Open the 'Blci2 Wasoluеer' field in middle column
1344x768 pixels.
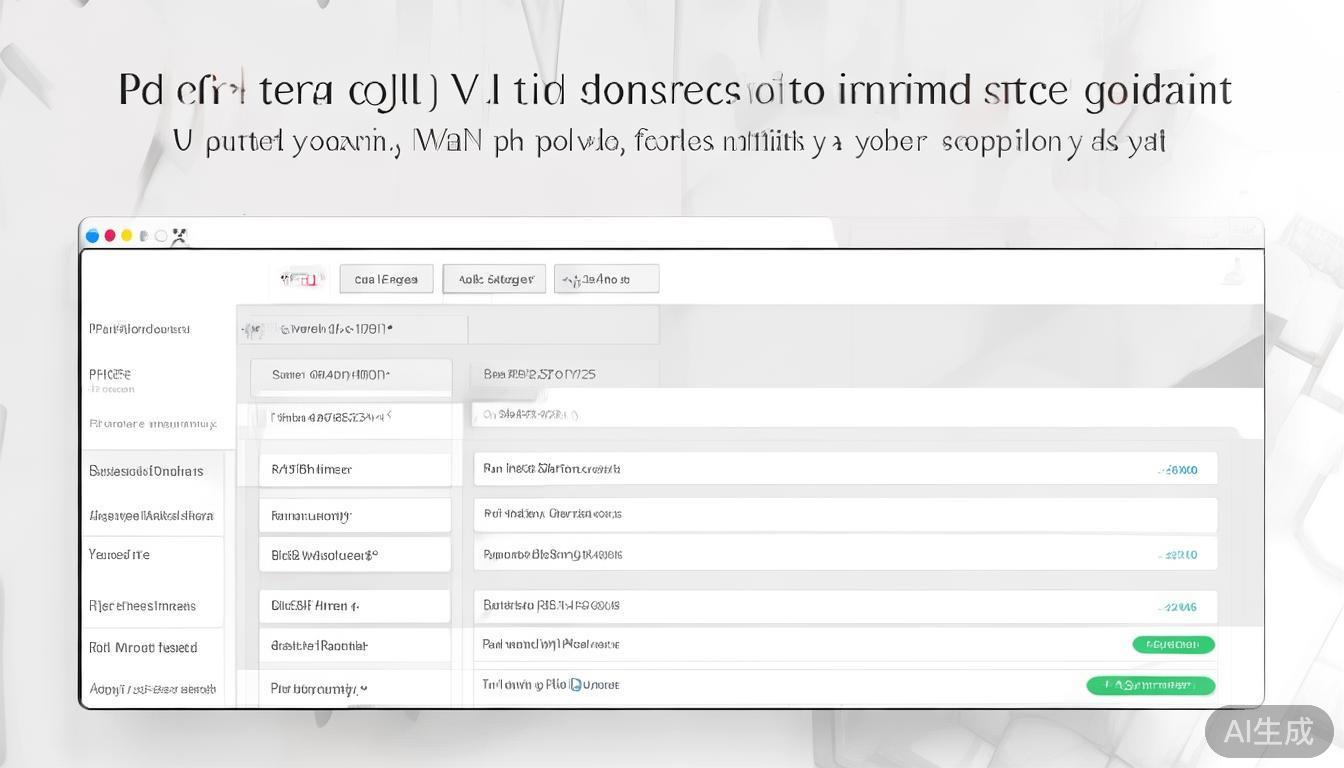[x=355, y=554]
